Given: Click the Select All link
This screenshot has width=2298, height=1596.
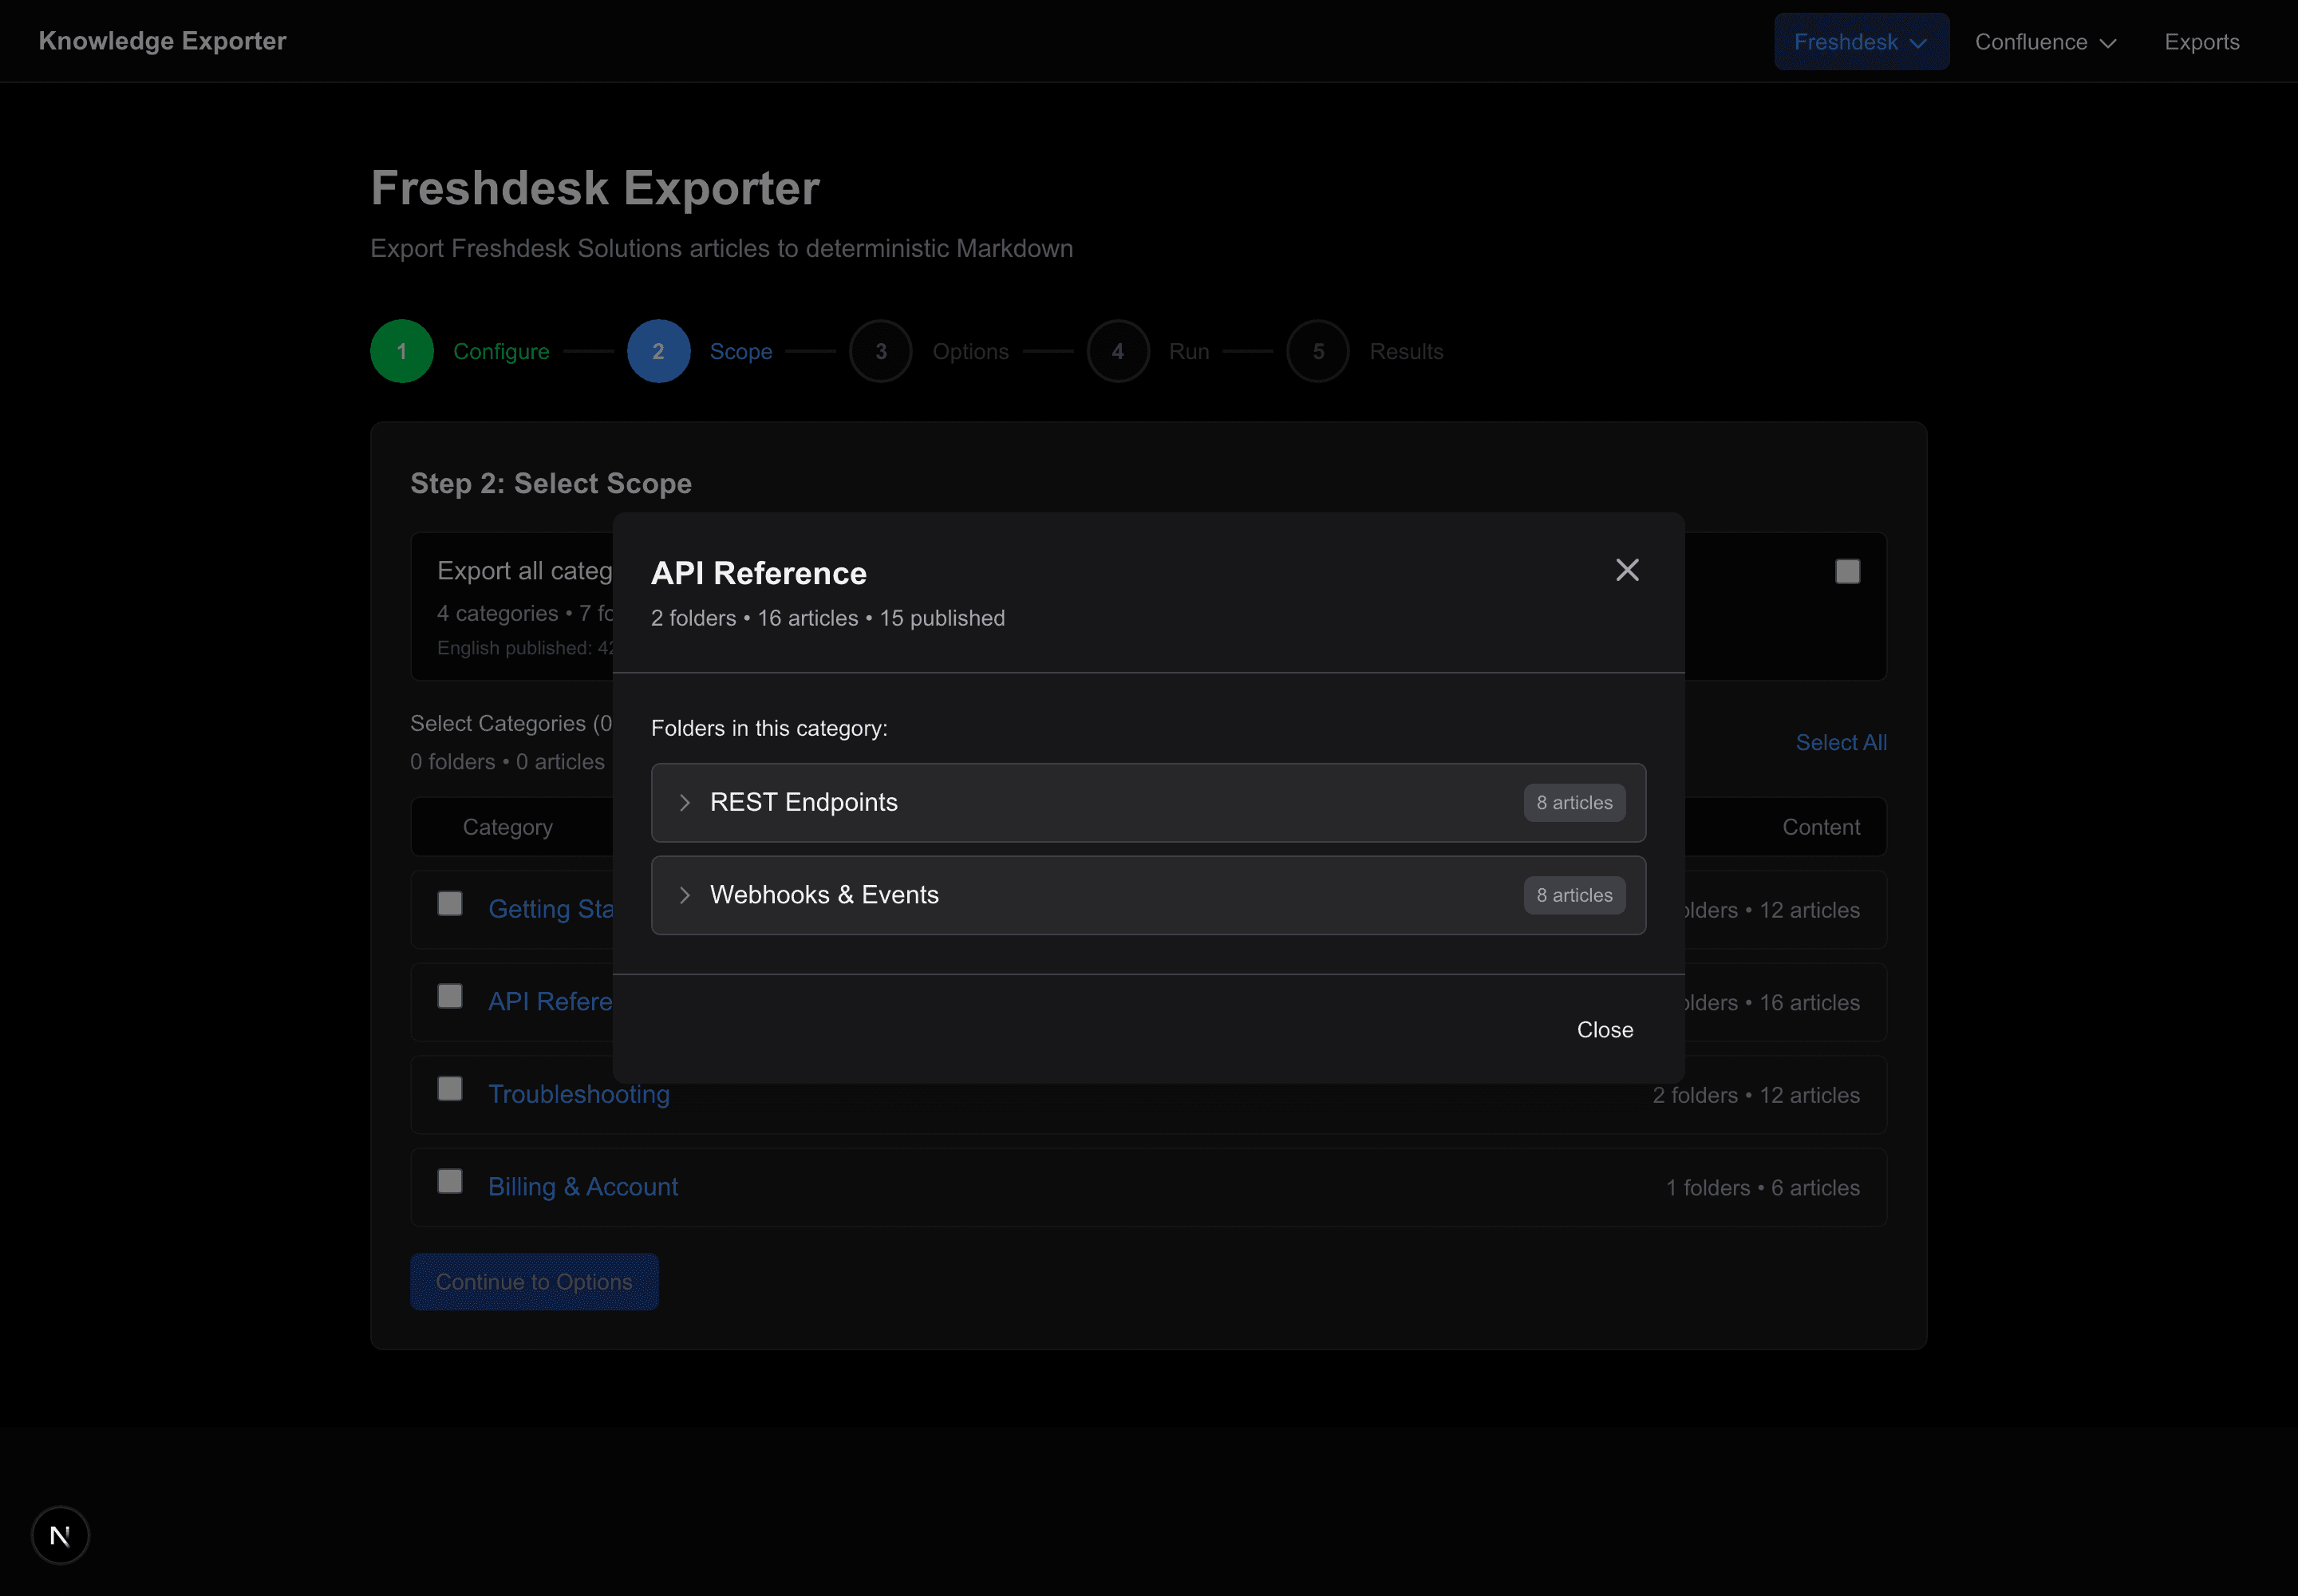Looking at the screenshot, I should pyautogui.click(x=1841, y=743).
